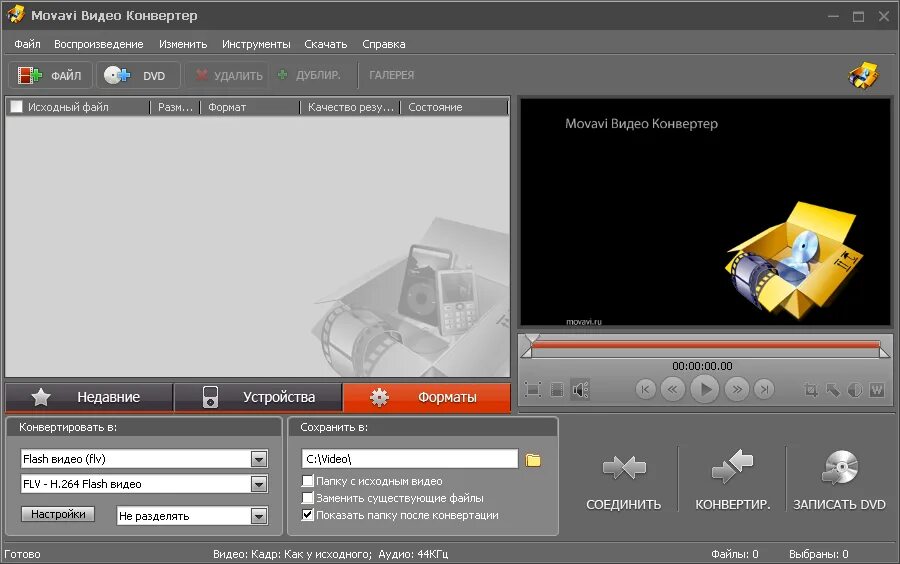The width and height of the screenshot is (900, 564).
Task: Click the Удалить (delete) toolbar button
Action: 228,75
